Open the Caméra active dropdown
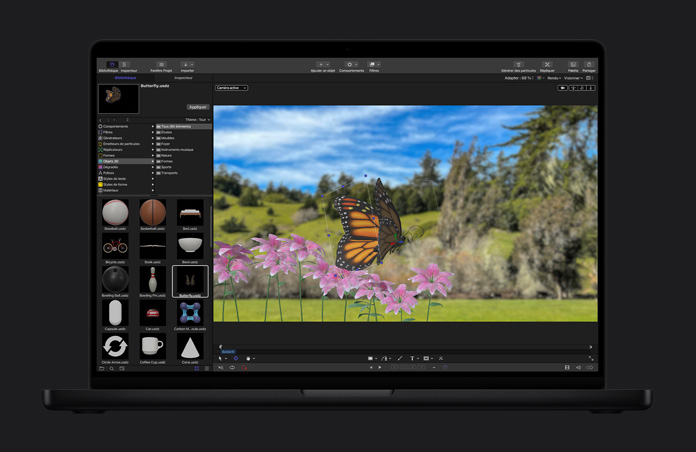Image resolution: width=696 pixels, height=452 pixels. tap(231, 88)
